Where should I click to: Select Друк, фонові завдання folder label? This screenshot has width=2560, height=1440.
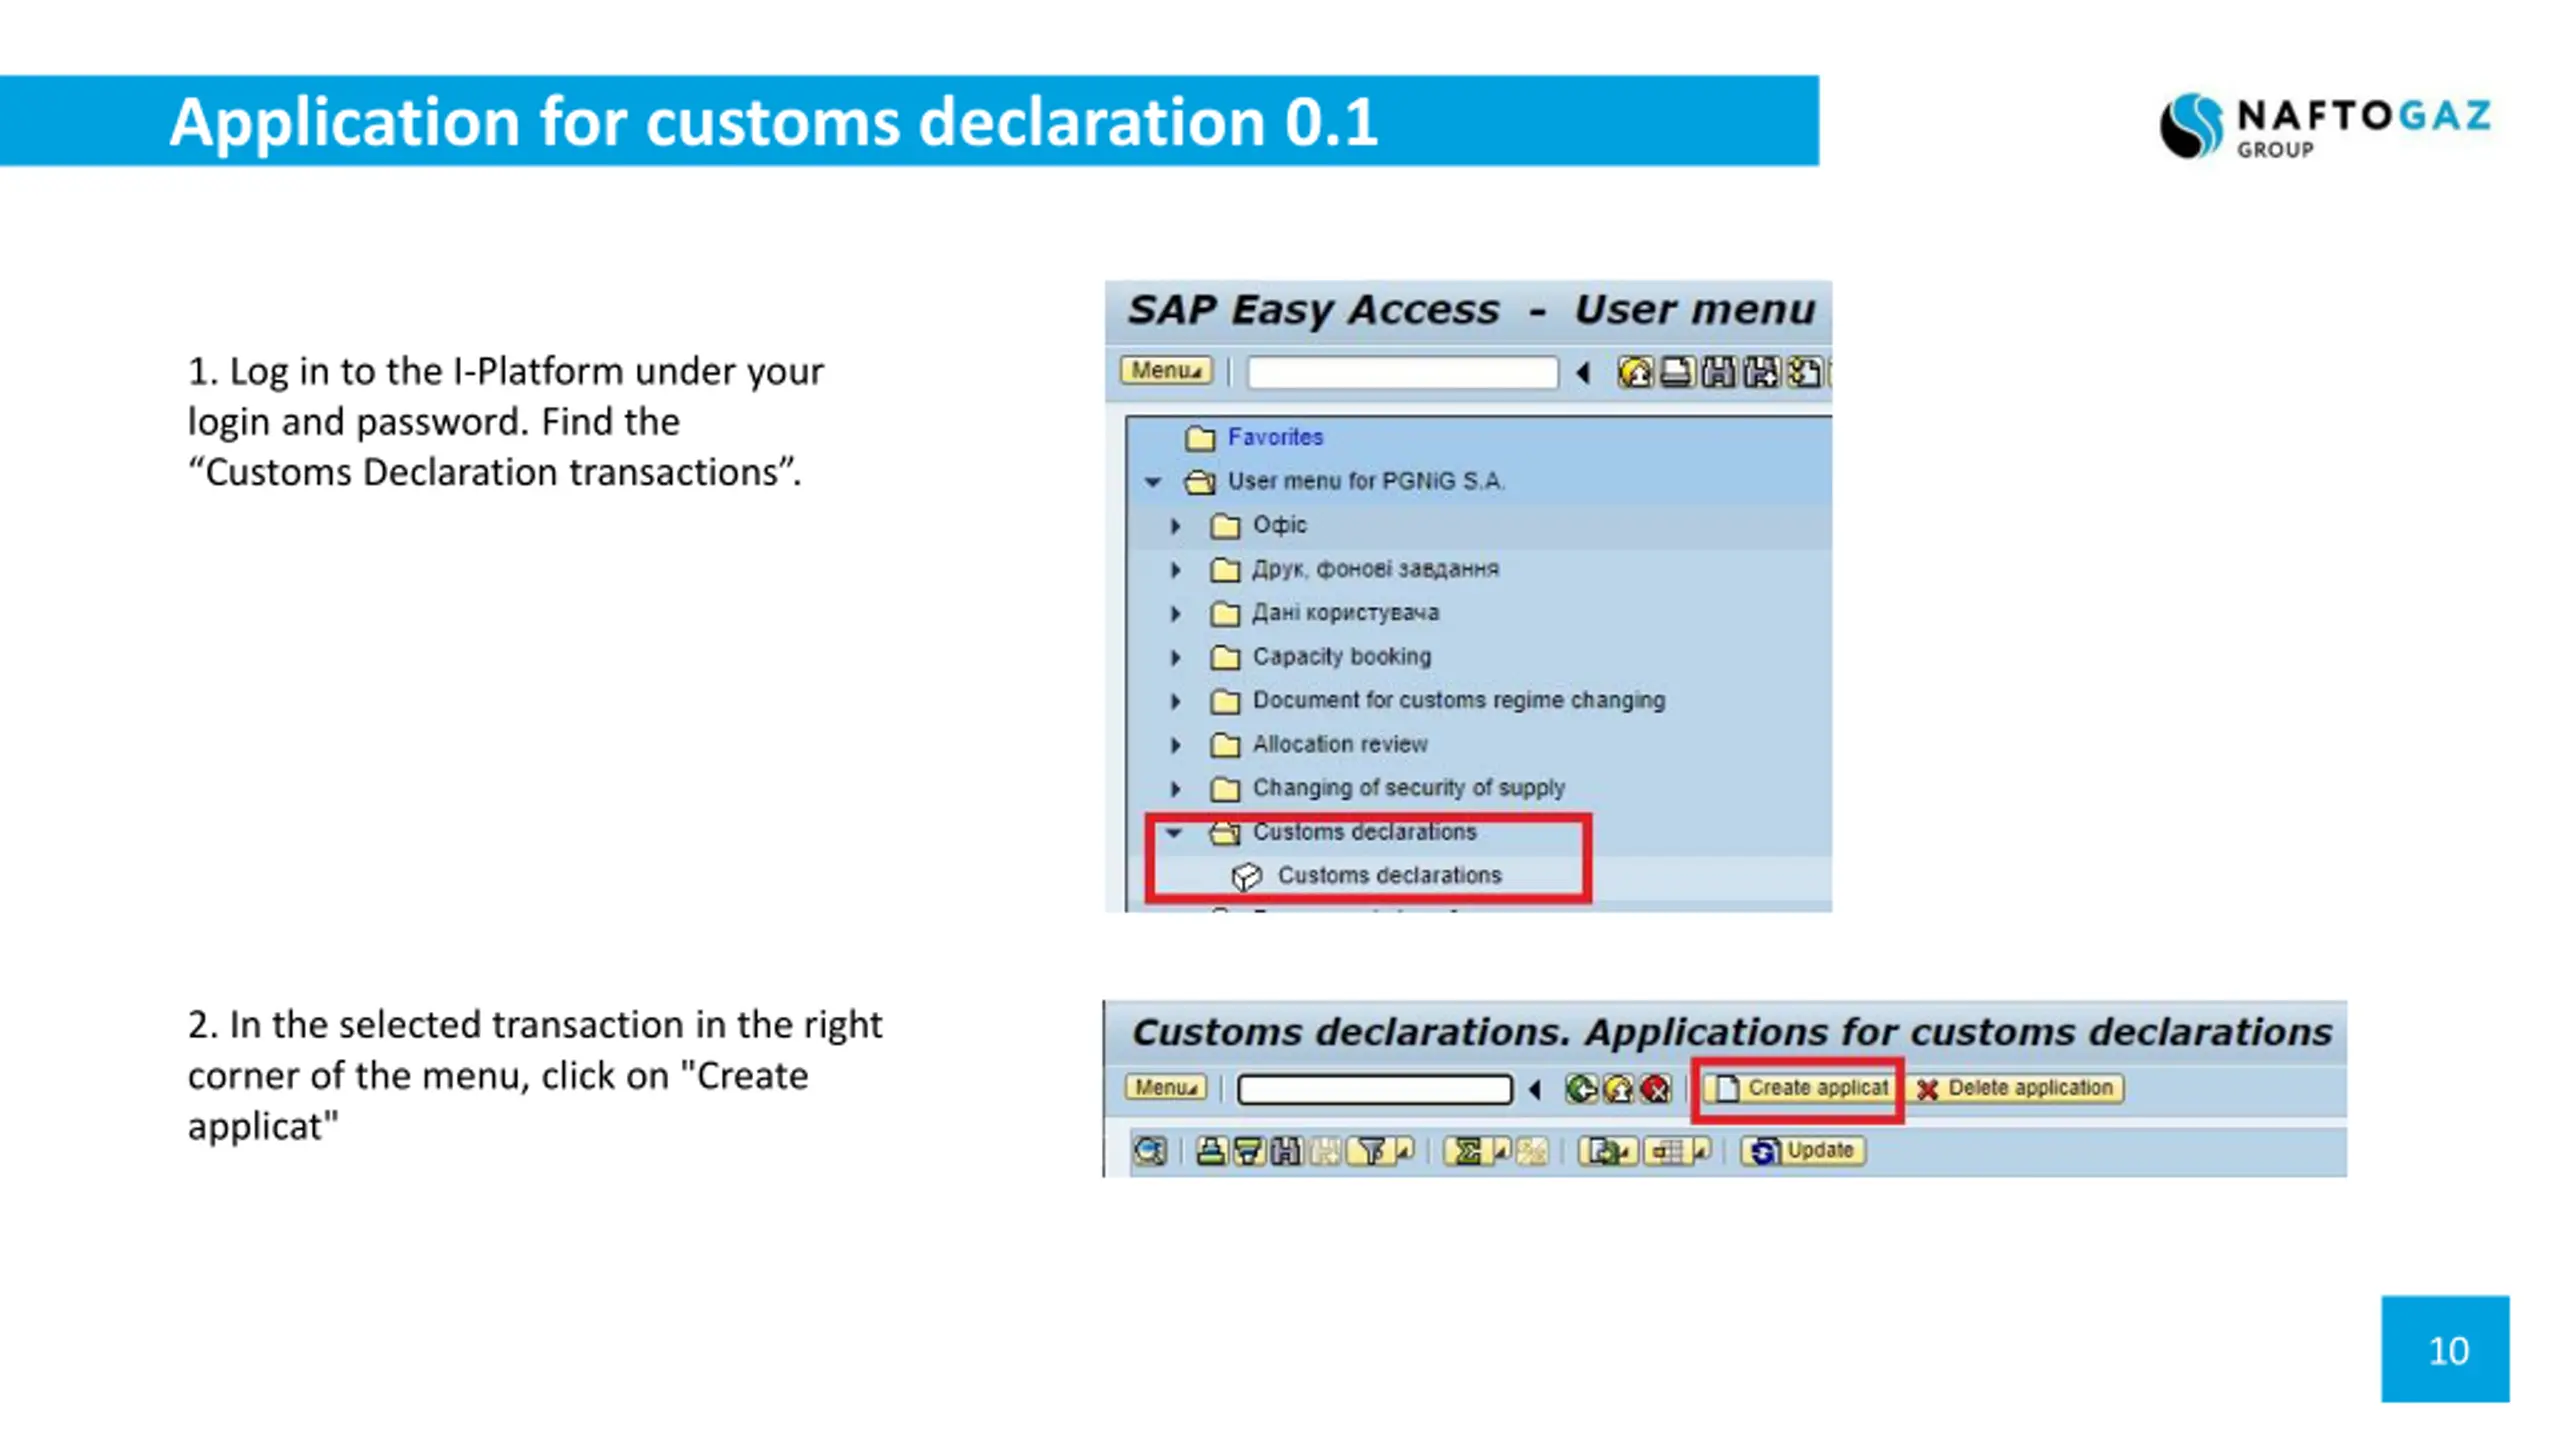pyautogui.click(x=1375, y=569)
